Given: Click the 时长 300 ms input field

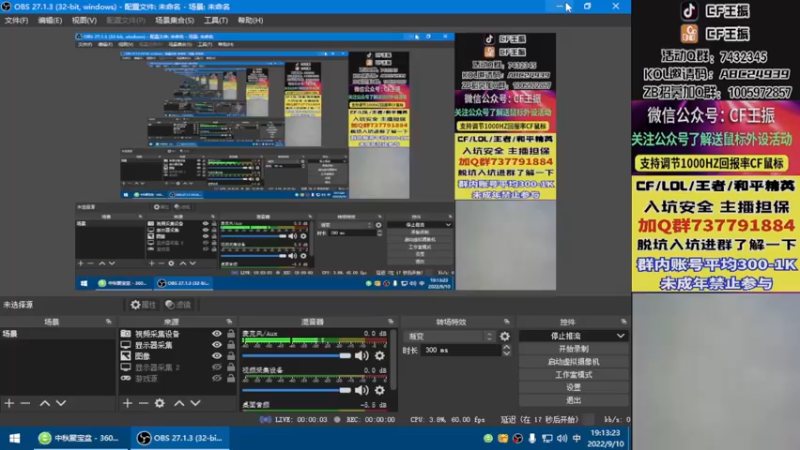Looking at the screenshot, I should click(461, 351).
